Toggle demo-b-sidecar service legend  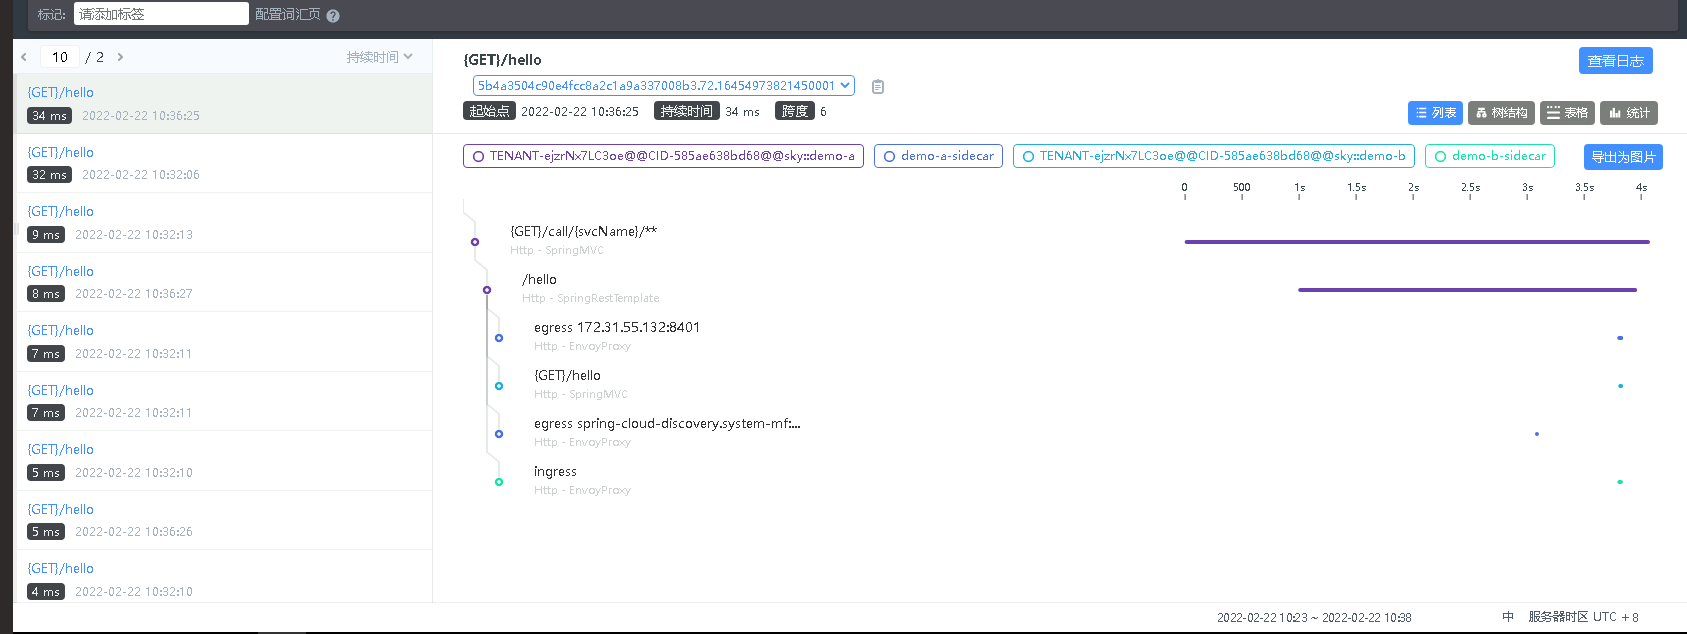tap(1490, 156)
